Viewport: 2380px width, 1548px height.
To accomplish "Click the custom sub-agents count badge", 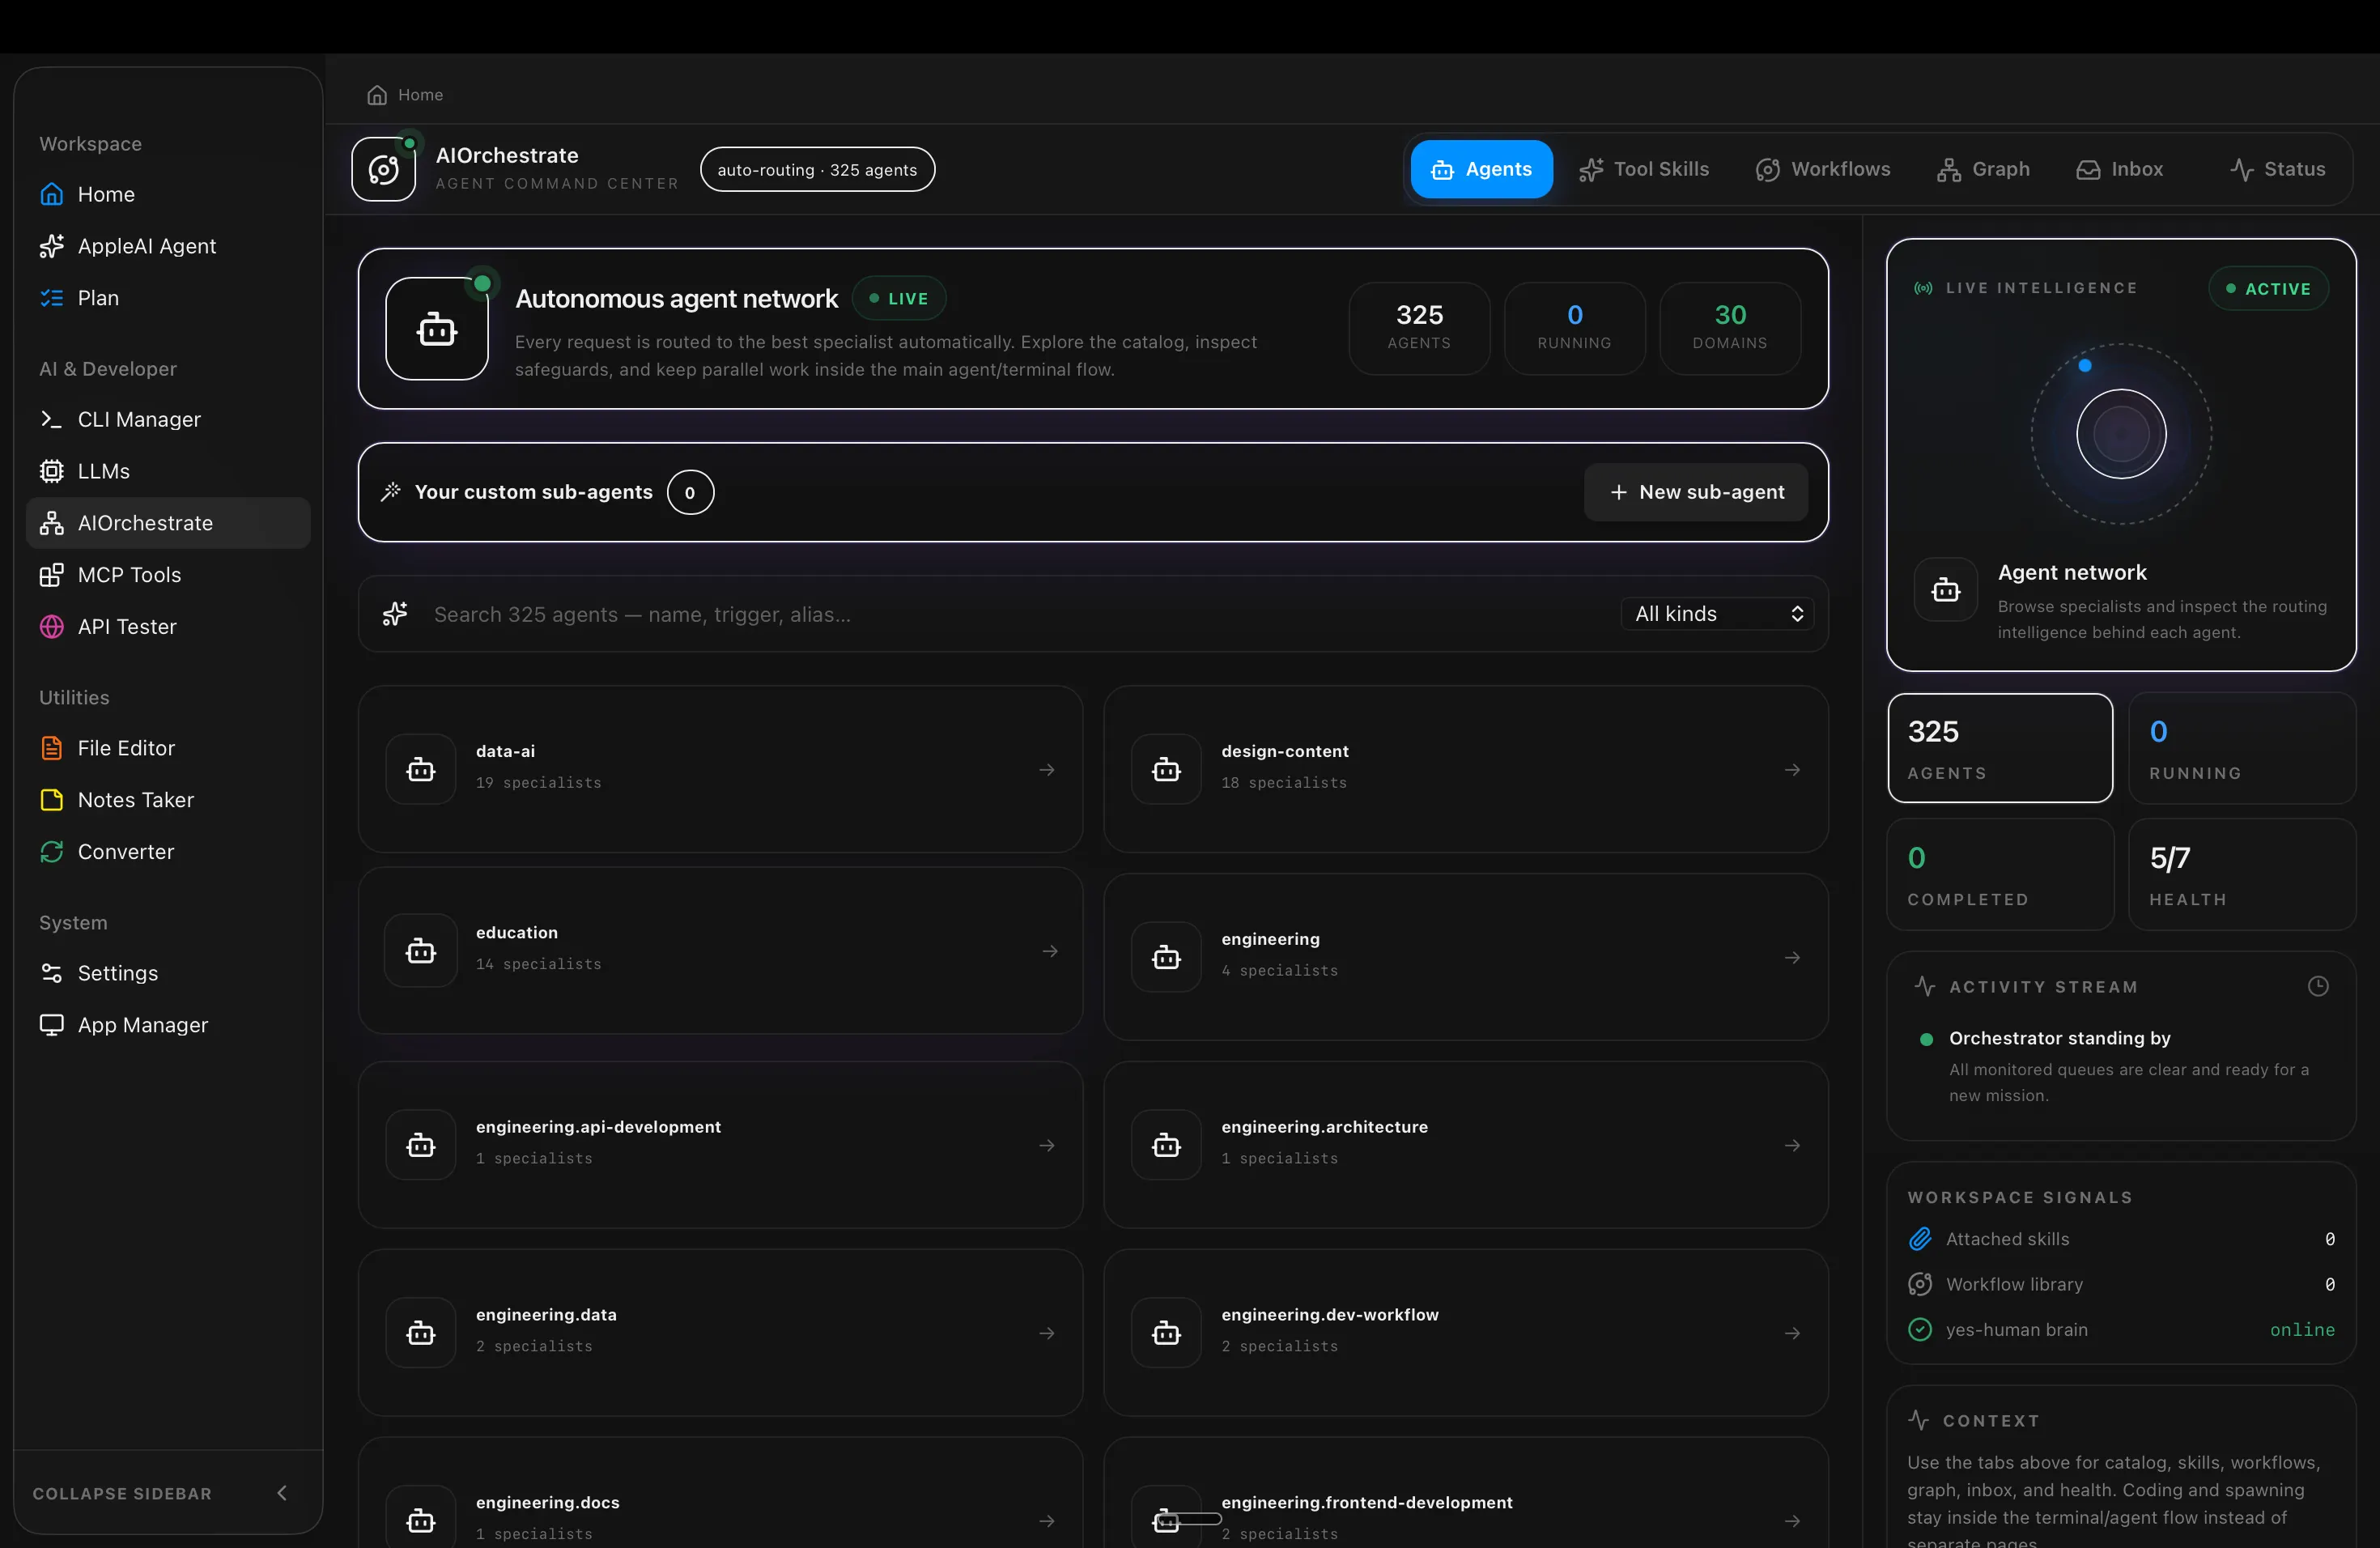I will [x=690, y=492].
